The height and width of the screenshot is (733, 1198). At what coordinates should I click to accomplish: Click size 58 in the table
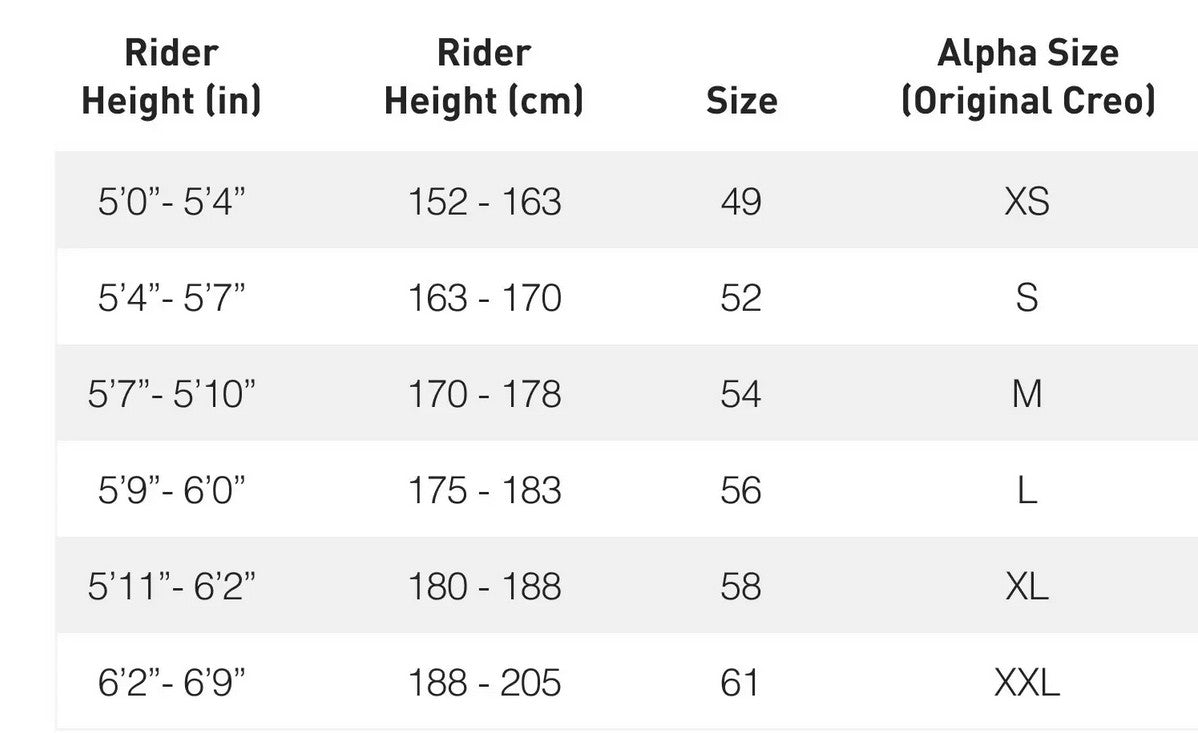click(741, 586)
